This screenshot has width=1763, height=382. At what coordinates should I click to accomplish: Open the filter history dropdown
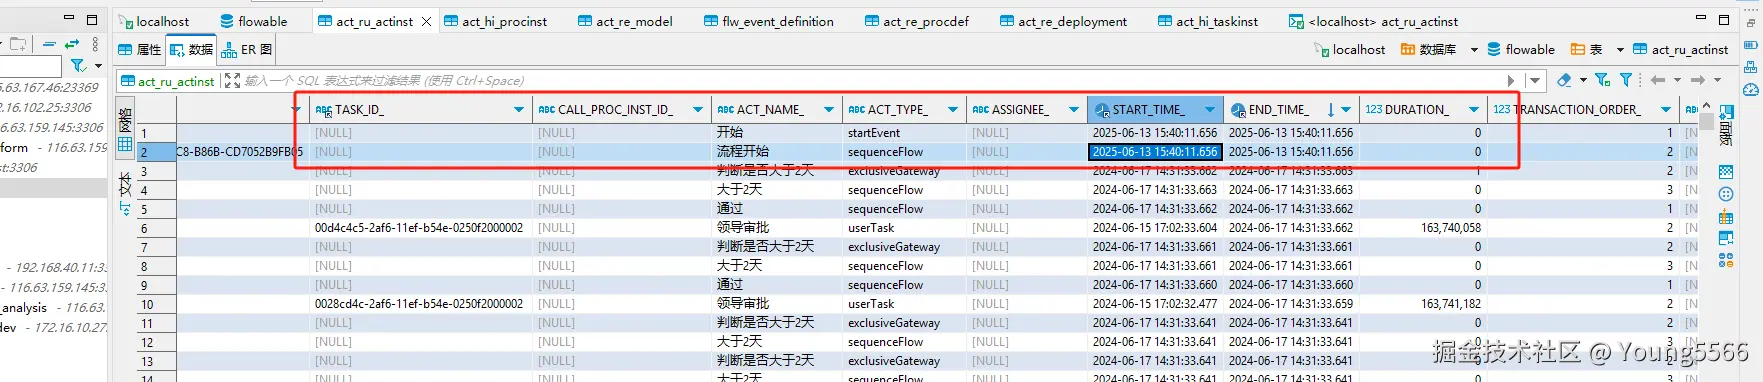click(x=1535, y=81)
